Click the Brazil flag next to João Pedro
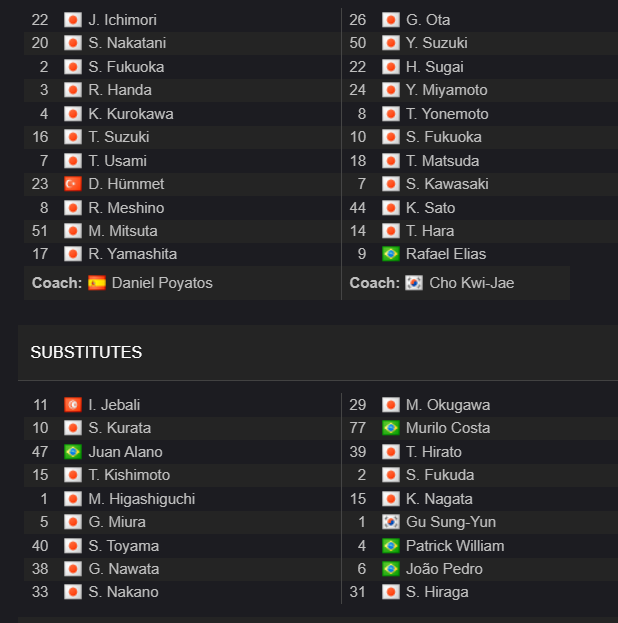Screen dimensions: 618x623 coord(391,569)
